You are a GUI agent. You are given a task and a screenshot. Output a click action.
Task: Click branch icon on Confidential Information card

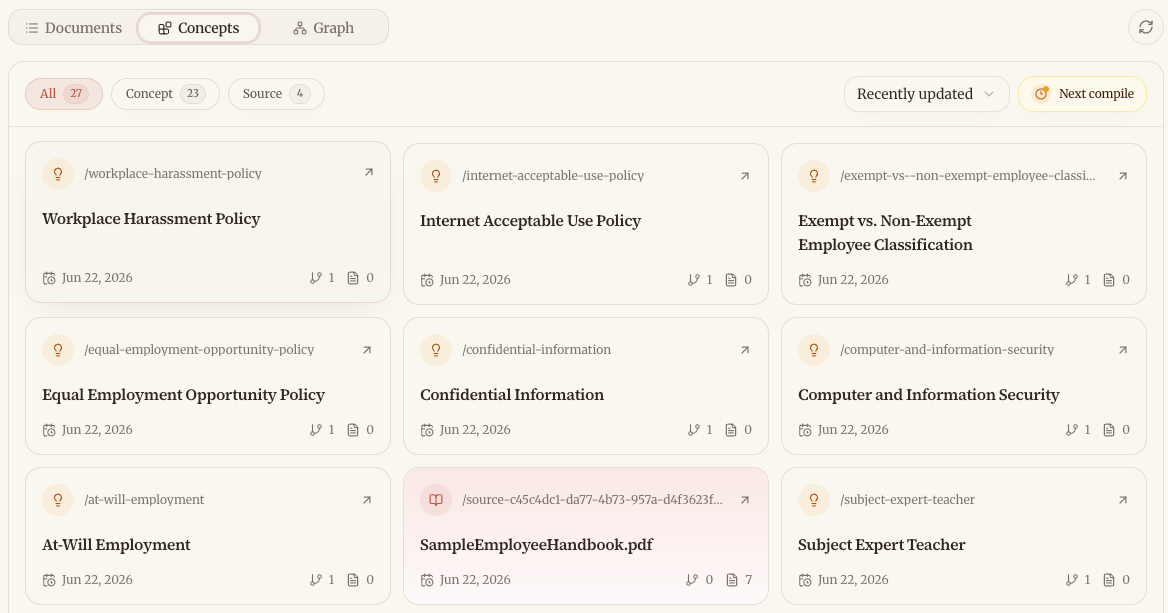pos(694,430)
